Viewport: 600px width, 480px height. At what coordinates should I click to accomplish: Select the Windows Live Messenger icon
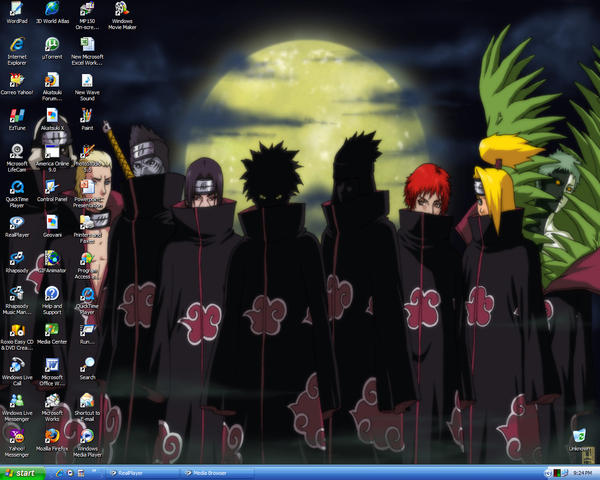tap(17, 407)
